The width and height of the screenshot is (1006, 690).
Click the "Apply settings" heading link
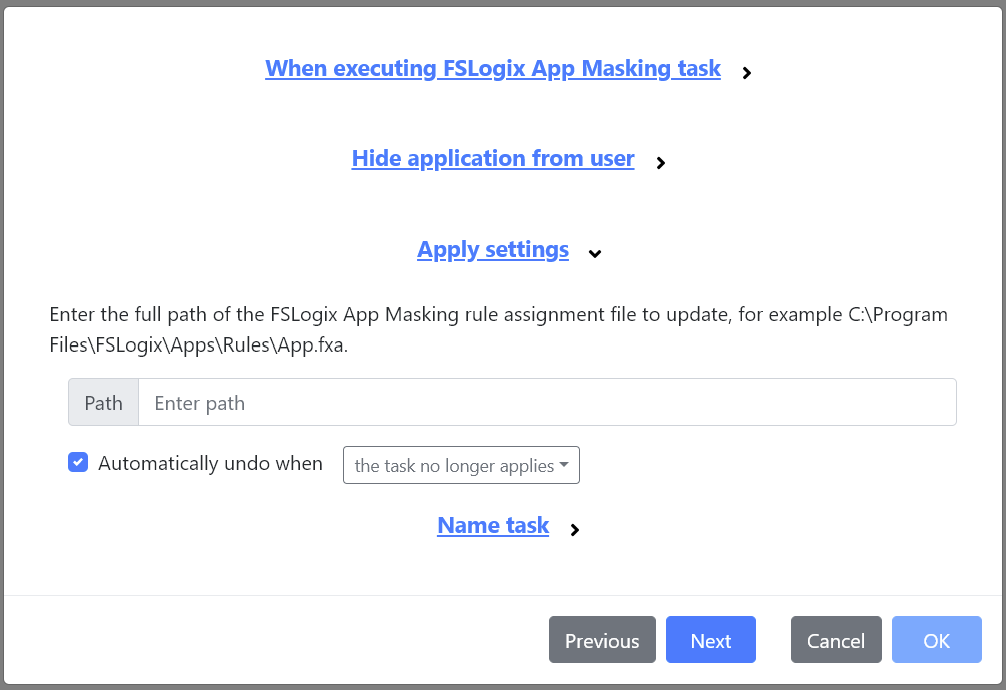[492, 249]
